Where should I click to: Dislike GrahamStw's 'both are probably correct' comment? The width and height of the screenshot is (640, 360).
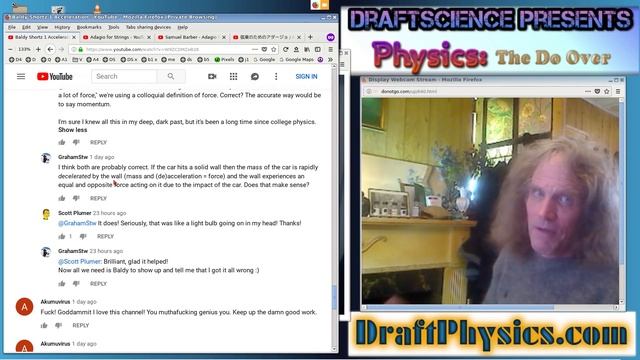pyautogui.click(x=76, y=198)
